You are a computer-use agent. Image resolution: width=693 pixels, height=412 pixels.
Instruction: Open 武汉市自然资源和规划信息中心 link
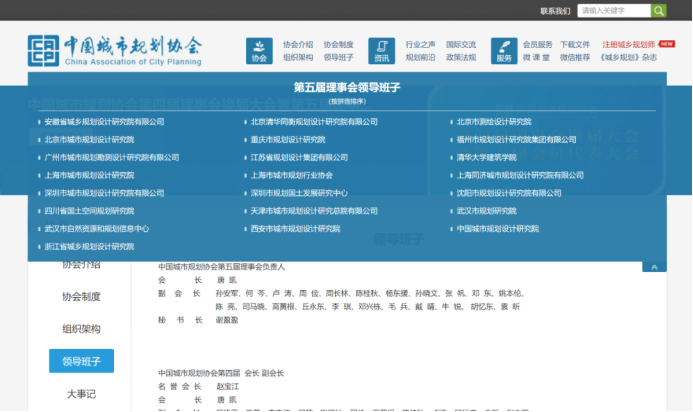97,229
